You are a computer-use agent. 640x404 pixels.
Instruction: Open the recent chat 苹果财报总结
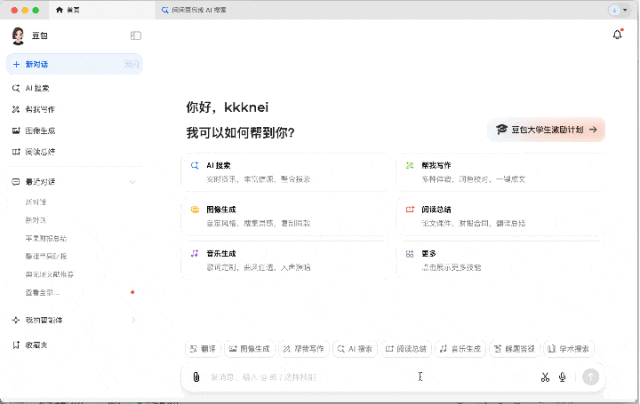tap(46, 238)
